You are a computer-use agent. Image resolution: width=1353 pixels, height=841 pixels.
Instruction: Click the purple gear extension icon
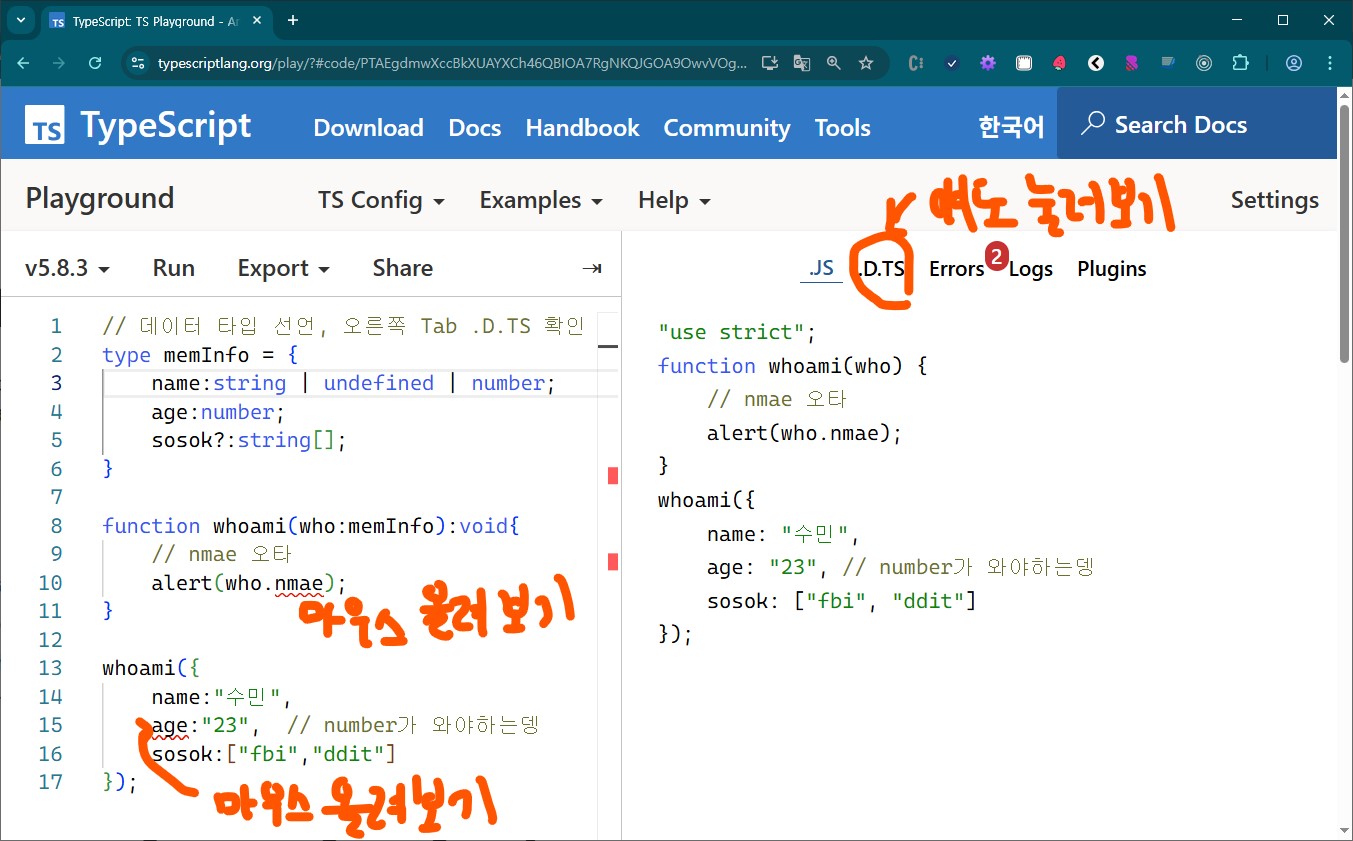(988, 63)
